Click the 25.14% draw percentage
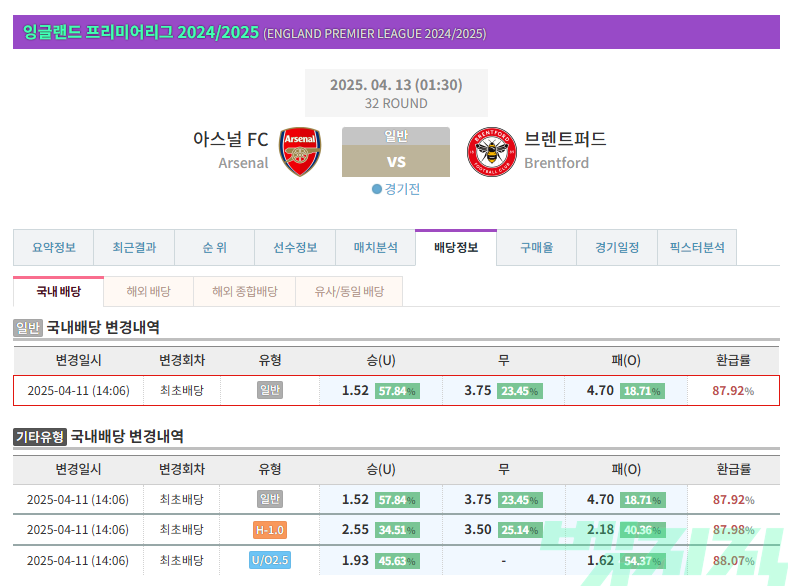Image resolution: width=788 pixels, height=586 pixels. point(520,530)
